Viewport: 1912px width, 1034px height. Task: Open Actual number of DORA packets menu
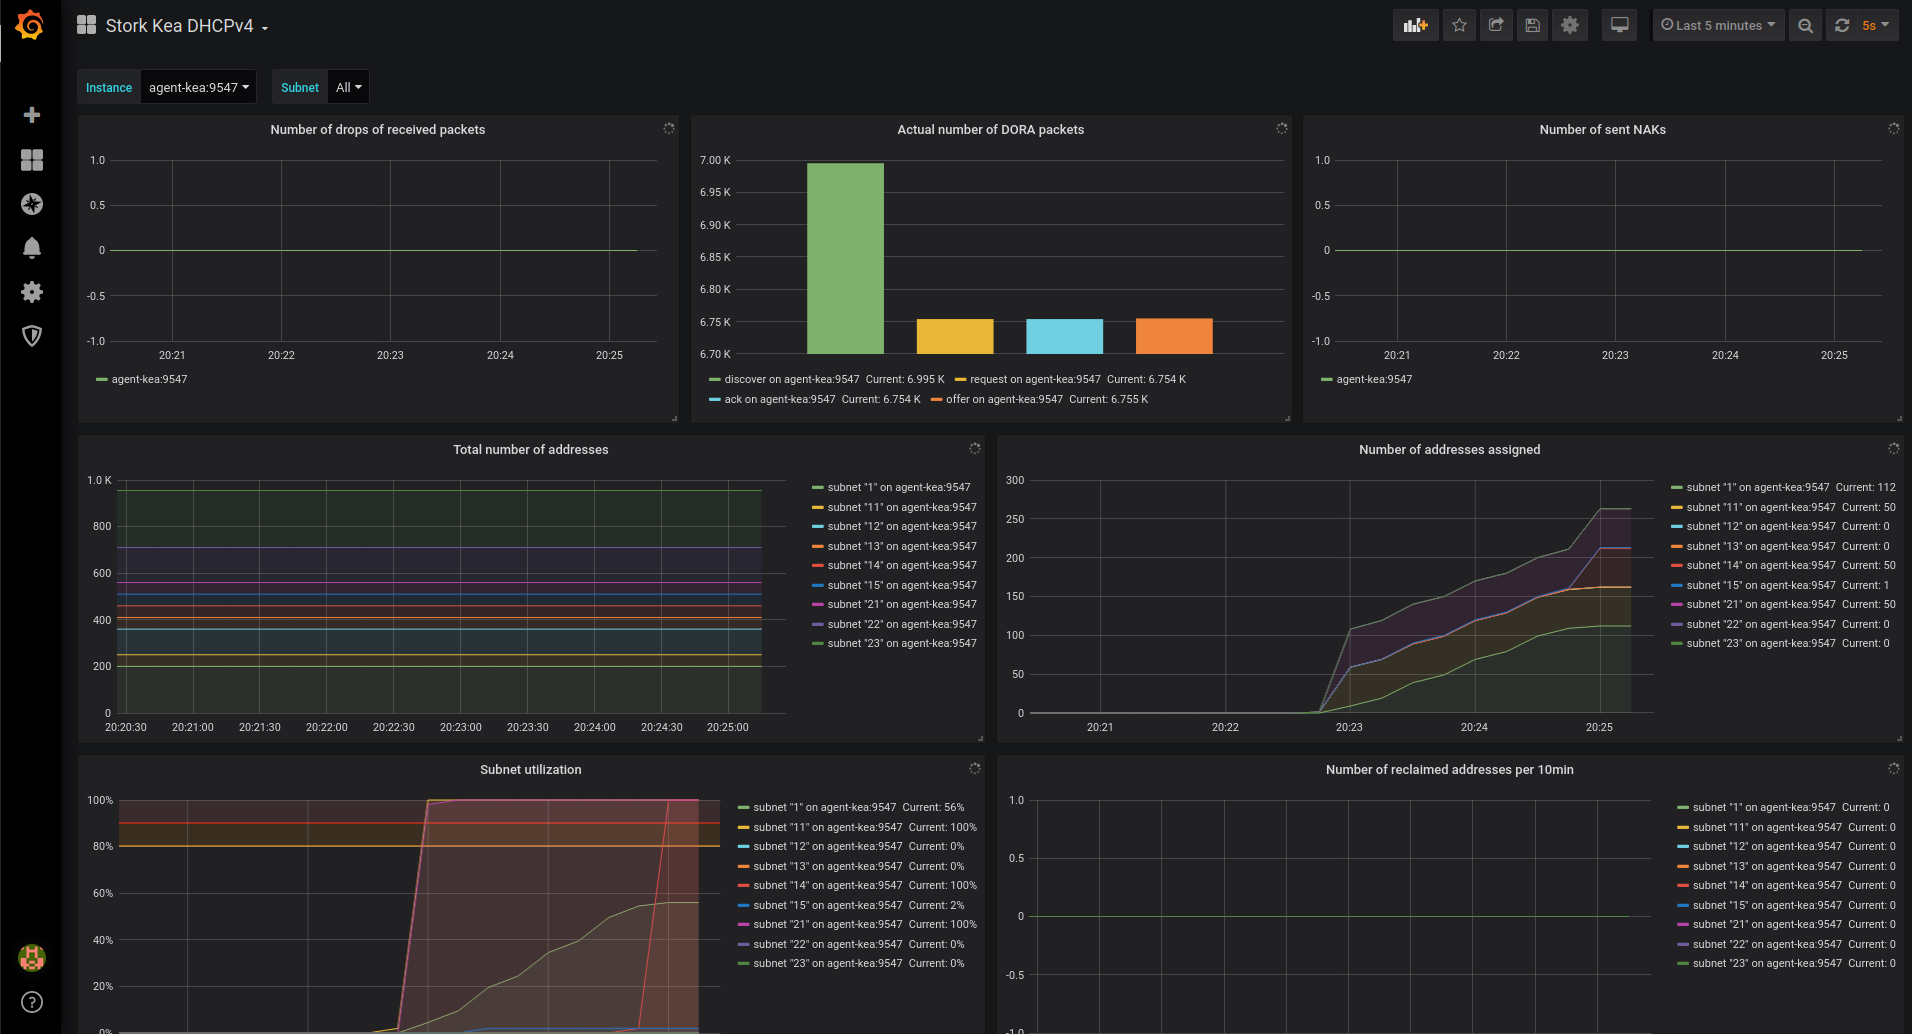pyautogui.click(x=991, y=130)
